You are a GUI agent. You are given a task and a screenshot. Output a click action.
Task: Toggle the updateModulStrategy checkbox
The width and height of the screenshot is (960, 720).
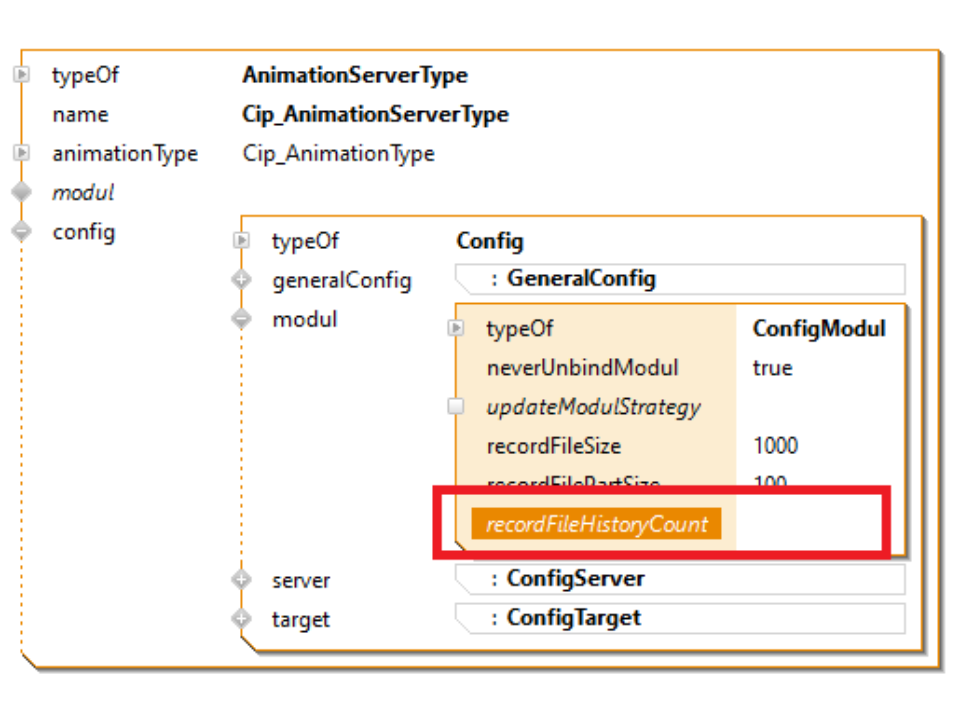(456, 407)
